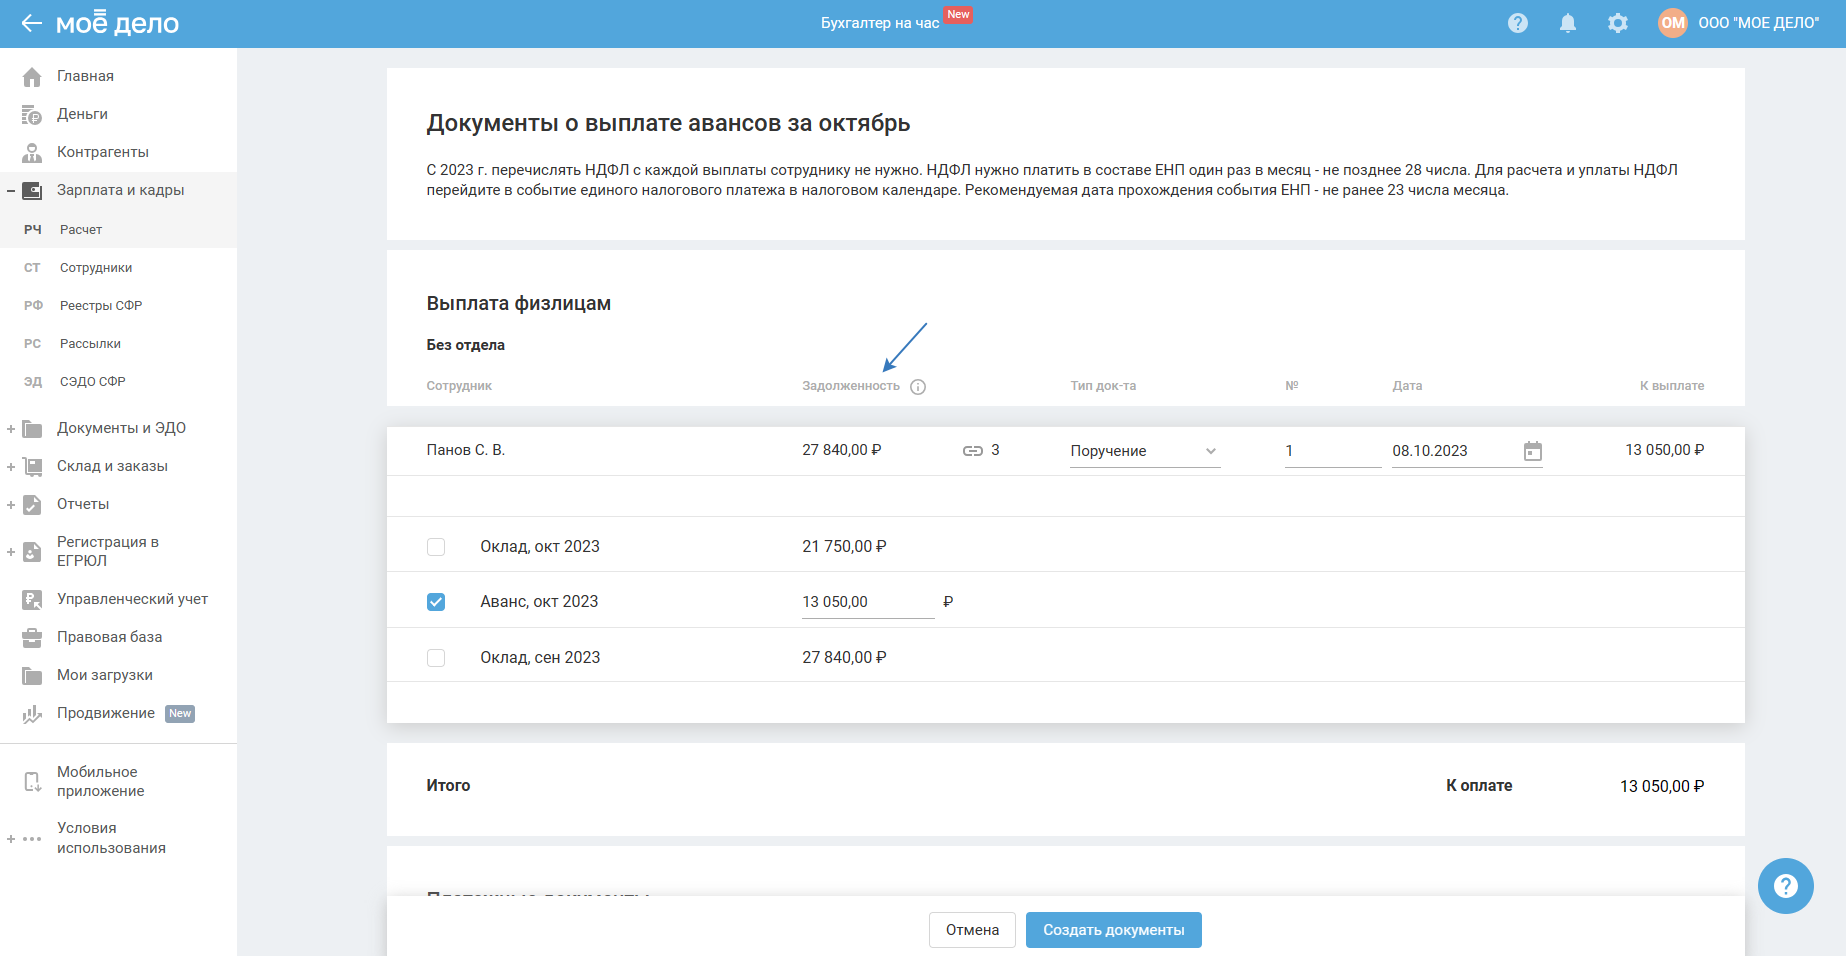Viewport: 1846px width, 956px height.
Task: Open notifications bell
Action: point(1567,23)
